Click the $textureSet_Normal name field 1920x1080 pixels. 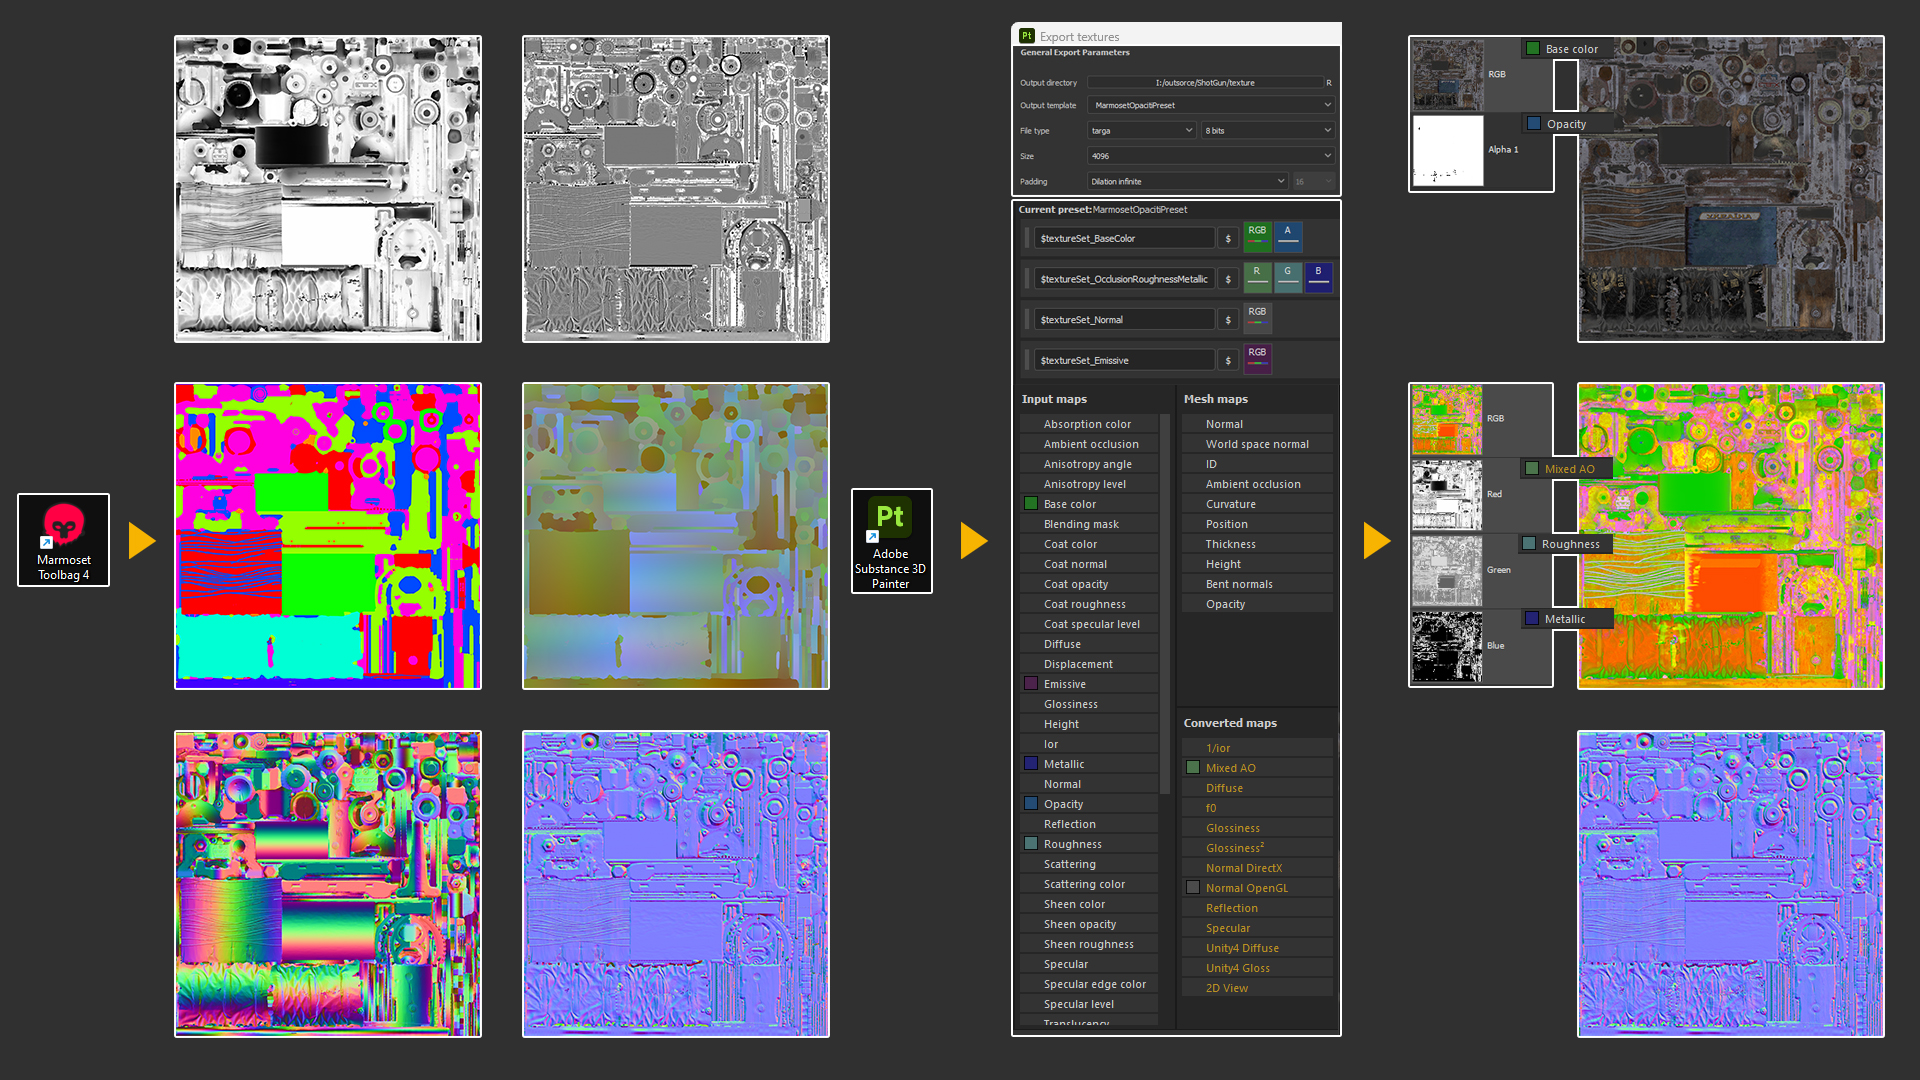click(1125, 320)
